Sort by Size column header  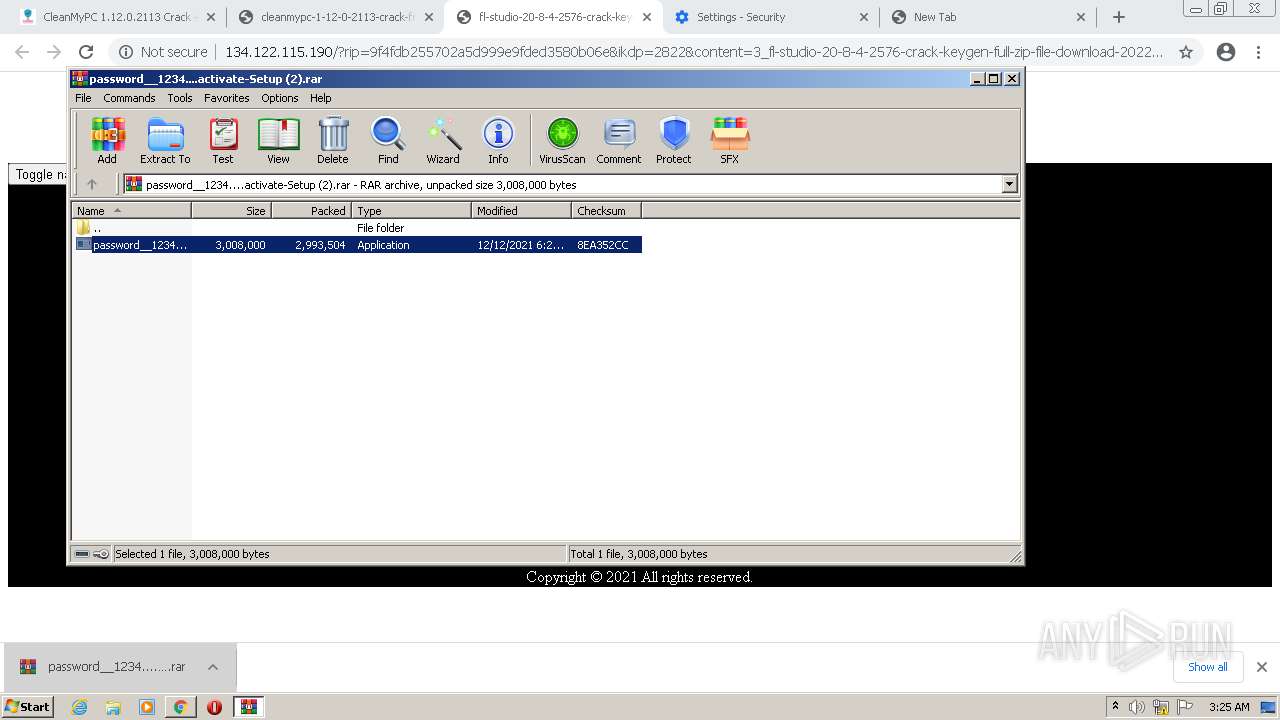pos(231,211)
